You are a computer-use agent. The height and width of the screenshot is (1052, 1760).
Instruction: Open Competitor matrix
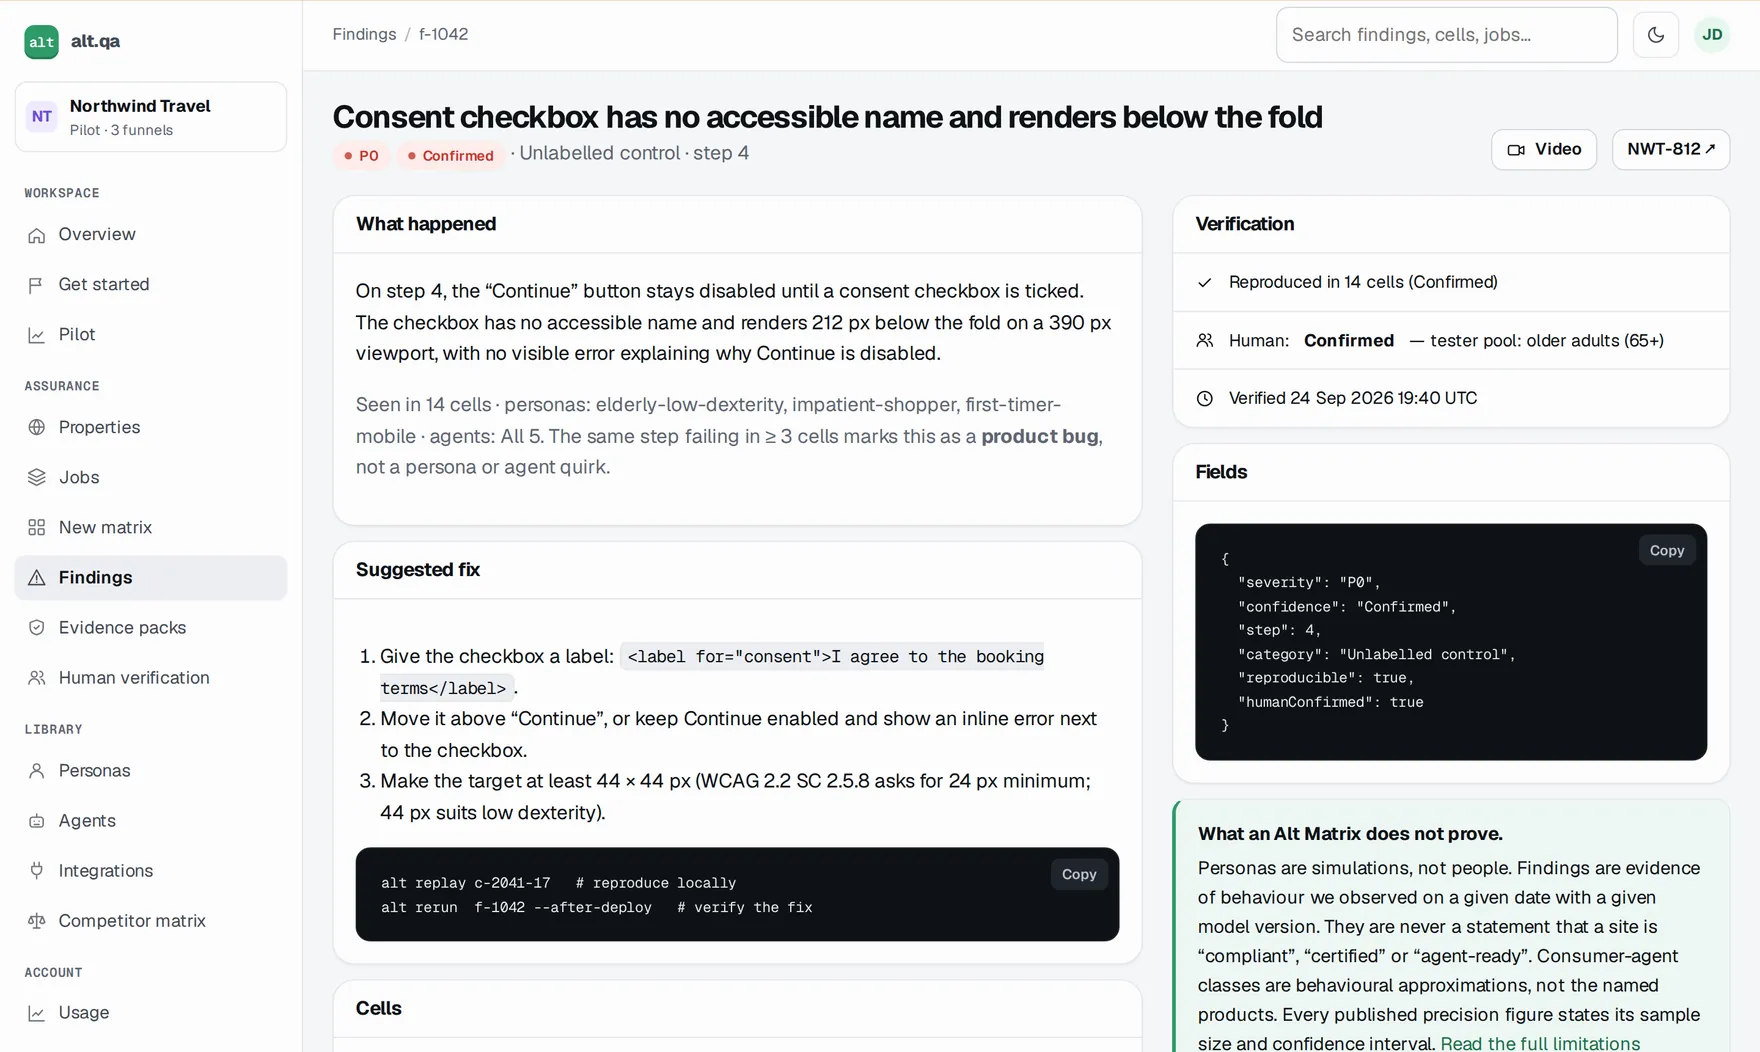[x=151, y=920]
